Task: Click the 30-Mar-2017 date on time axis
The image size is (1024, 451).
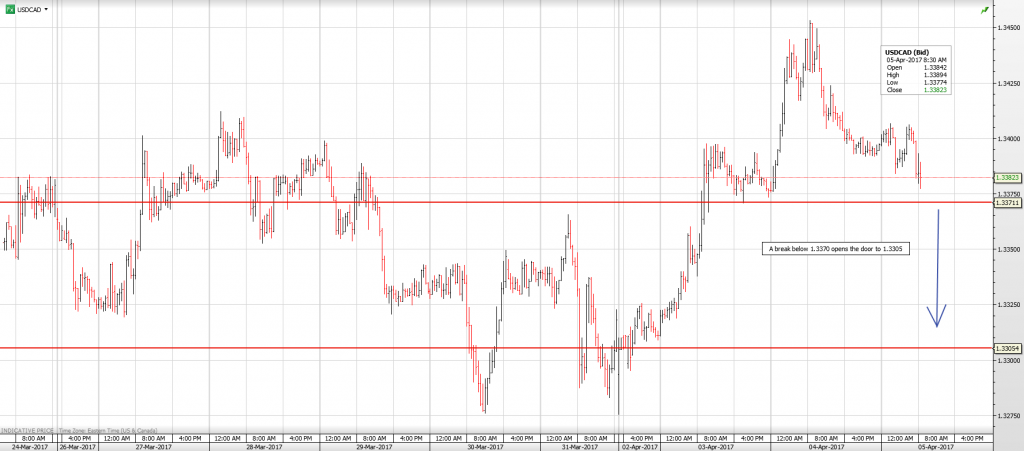Action: (489, 446)
